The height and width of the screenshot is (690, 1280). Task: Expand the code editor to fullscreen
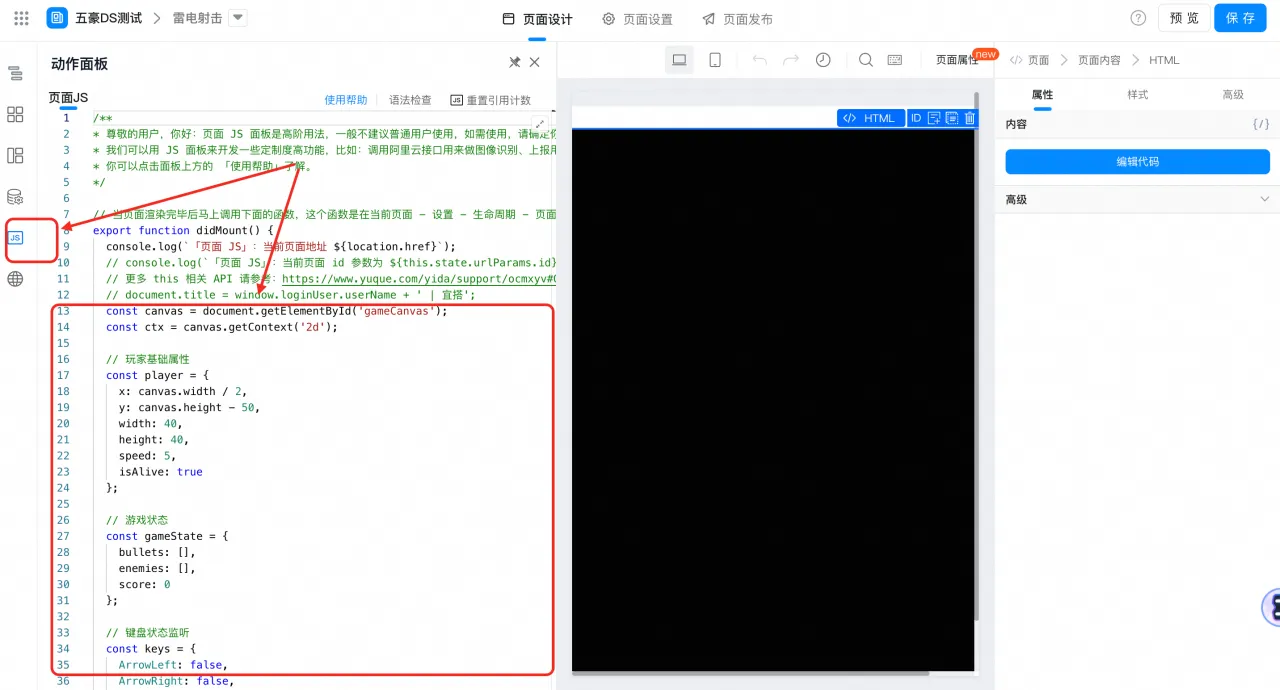(540, 124)
